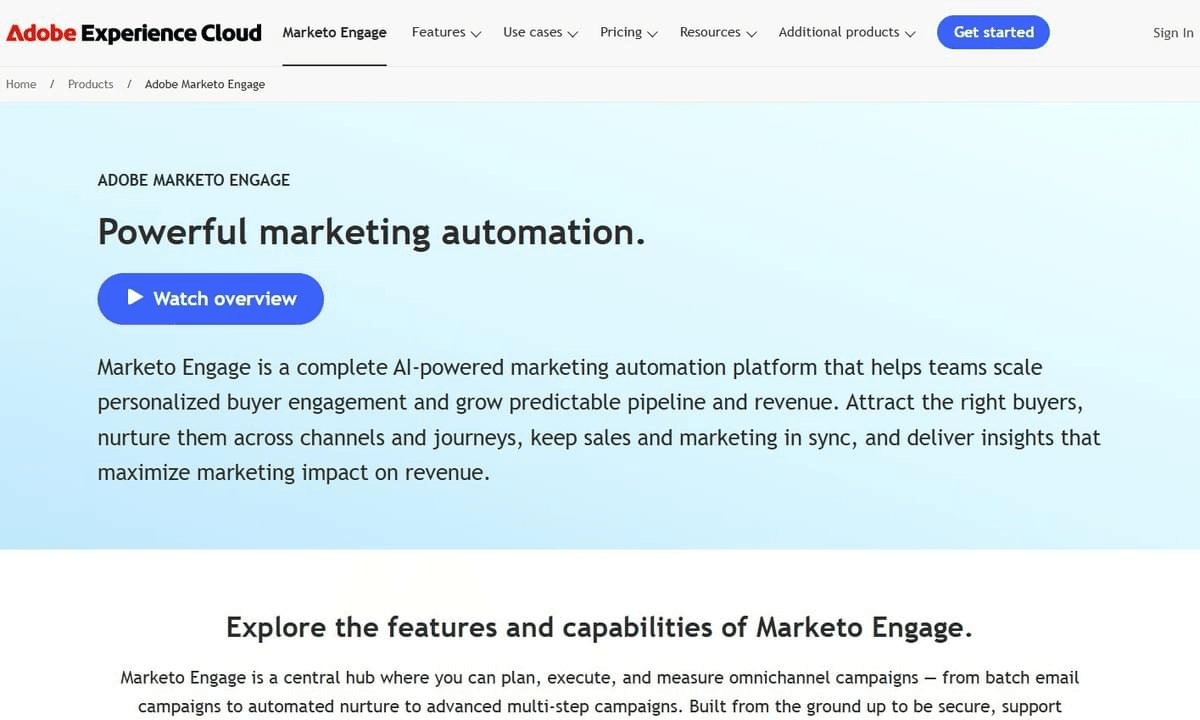The image size is (1200, 720).
Task: Expand the Resources menu
Action: tap(718, 32)
